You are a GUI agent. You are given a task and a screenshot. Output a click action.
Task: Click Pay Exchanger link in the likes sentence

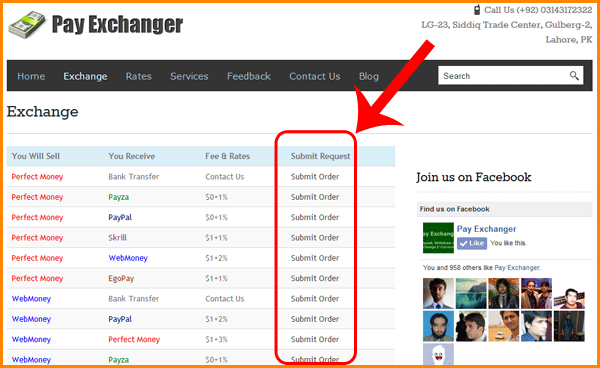(x=517, y=268)
